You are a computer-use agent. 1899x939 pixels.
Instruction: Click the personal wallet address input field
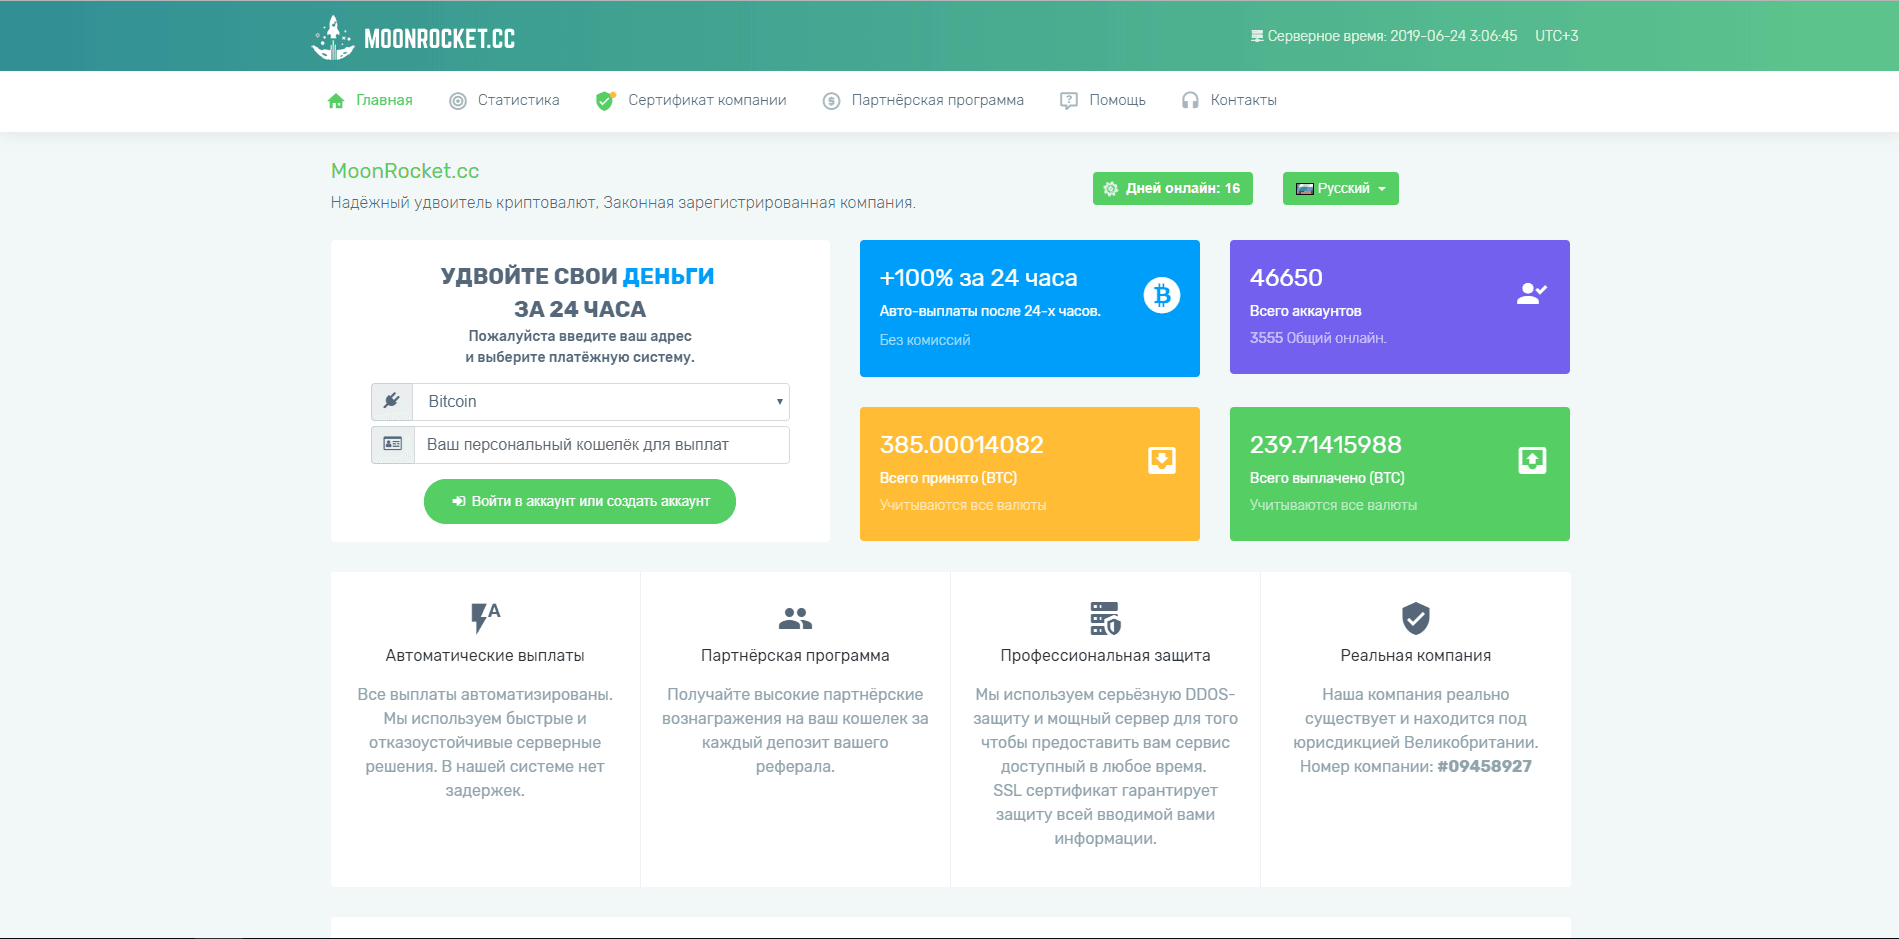click(600, 445)
